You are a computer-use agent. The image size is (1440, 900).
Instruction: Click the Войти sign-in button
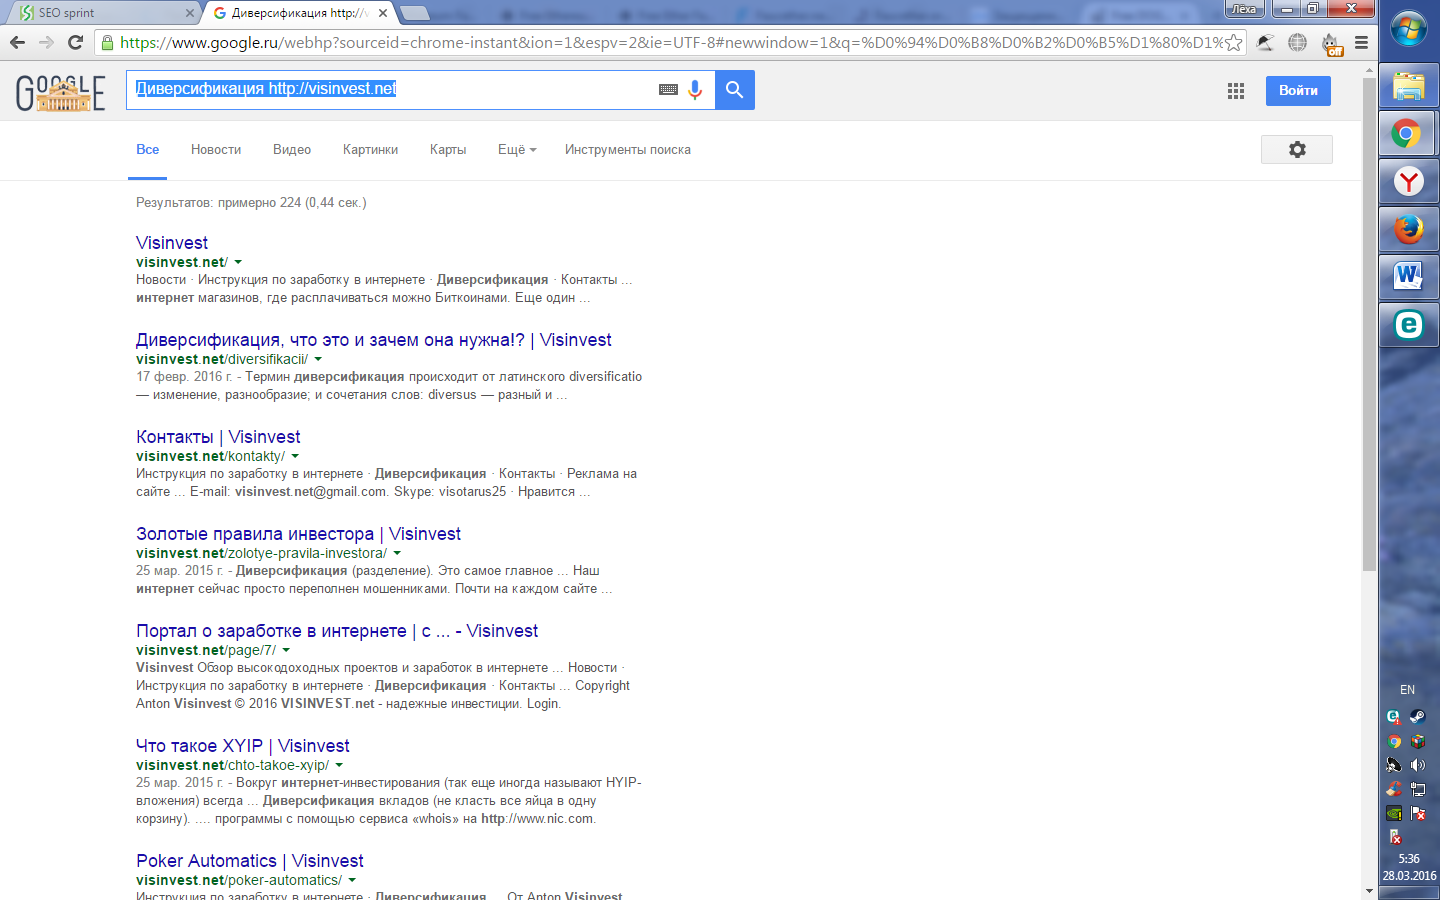[x=1298, y=90]
